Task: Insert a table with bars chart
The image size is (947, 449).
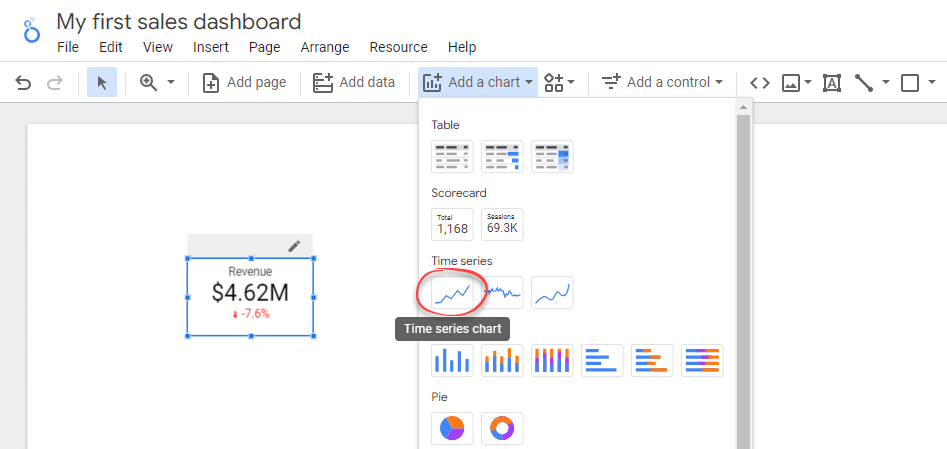Action: coord(502,157)
